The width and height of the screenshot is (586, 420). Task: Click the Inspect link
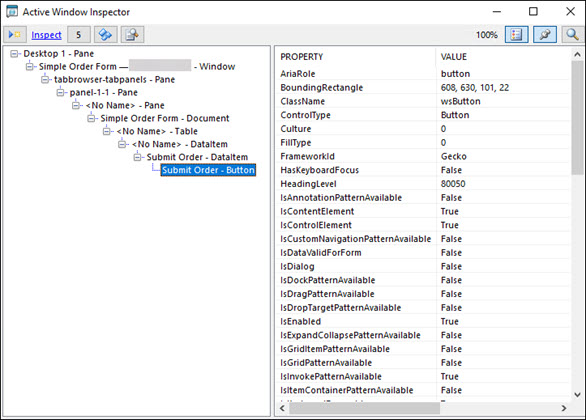(x=46, y=35)
